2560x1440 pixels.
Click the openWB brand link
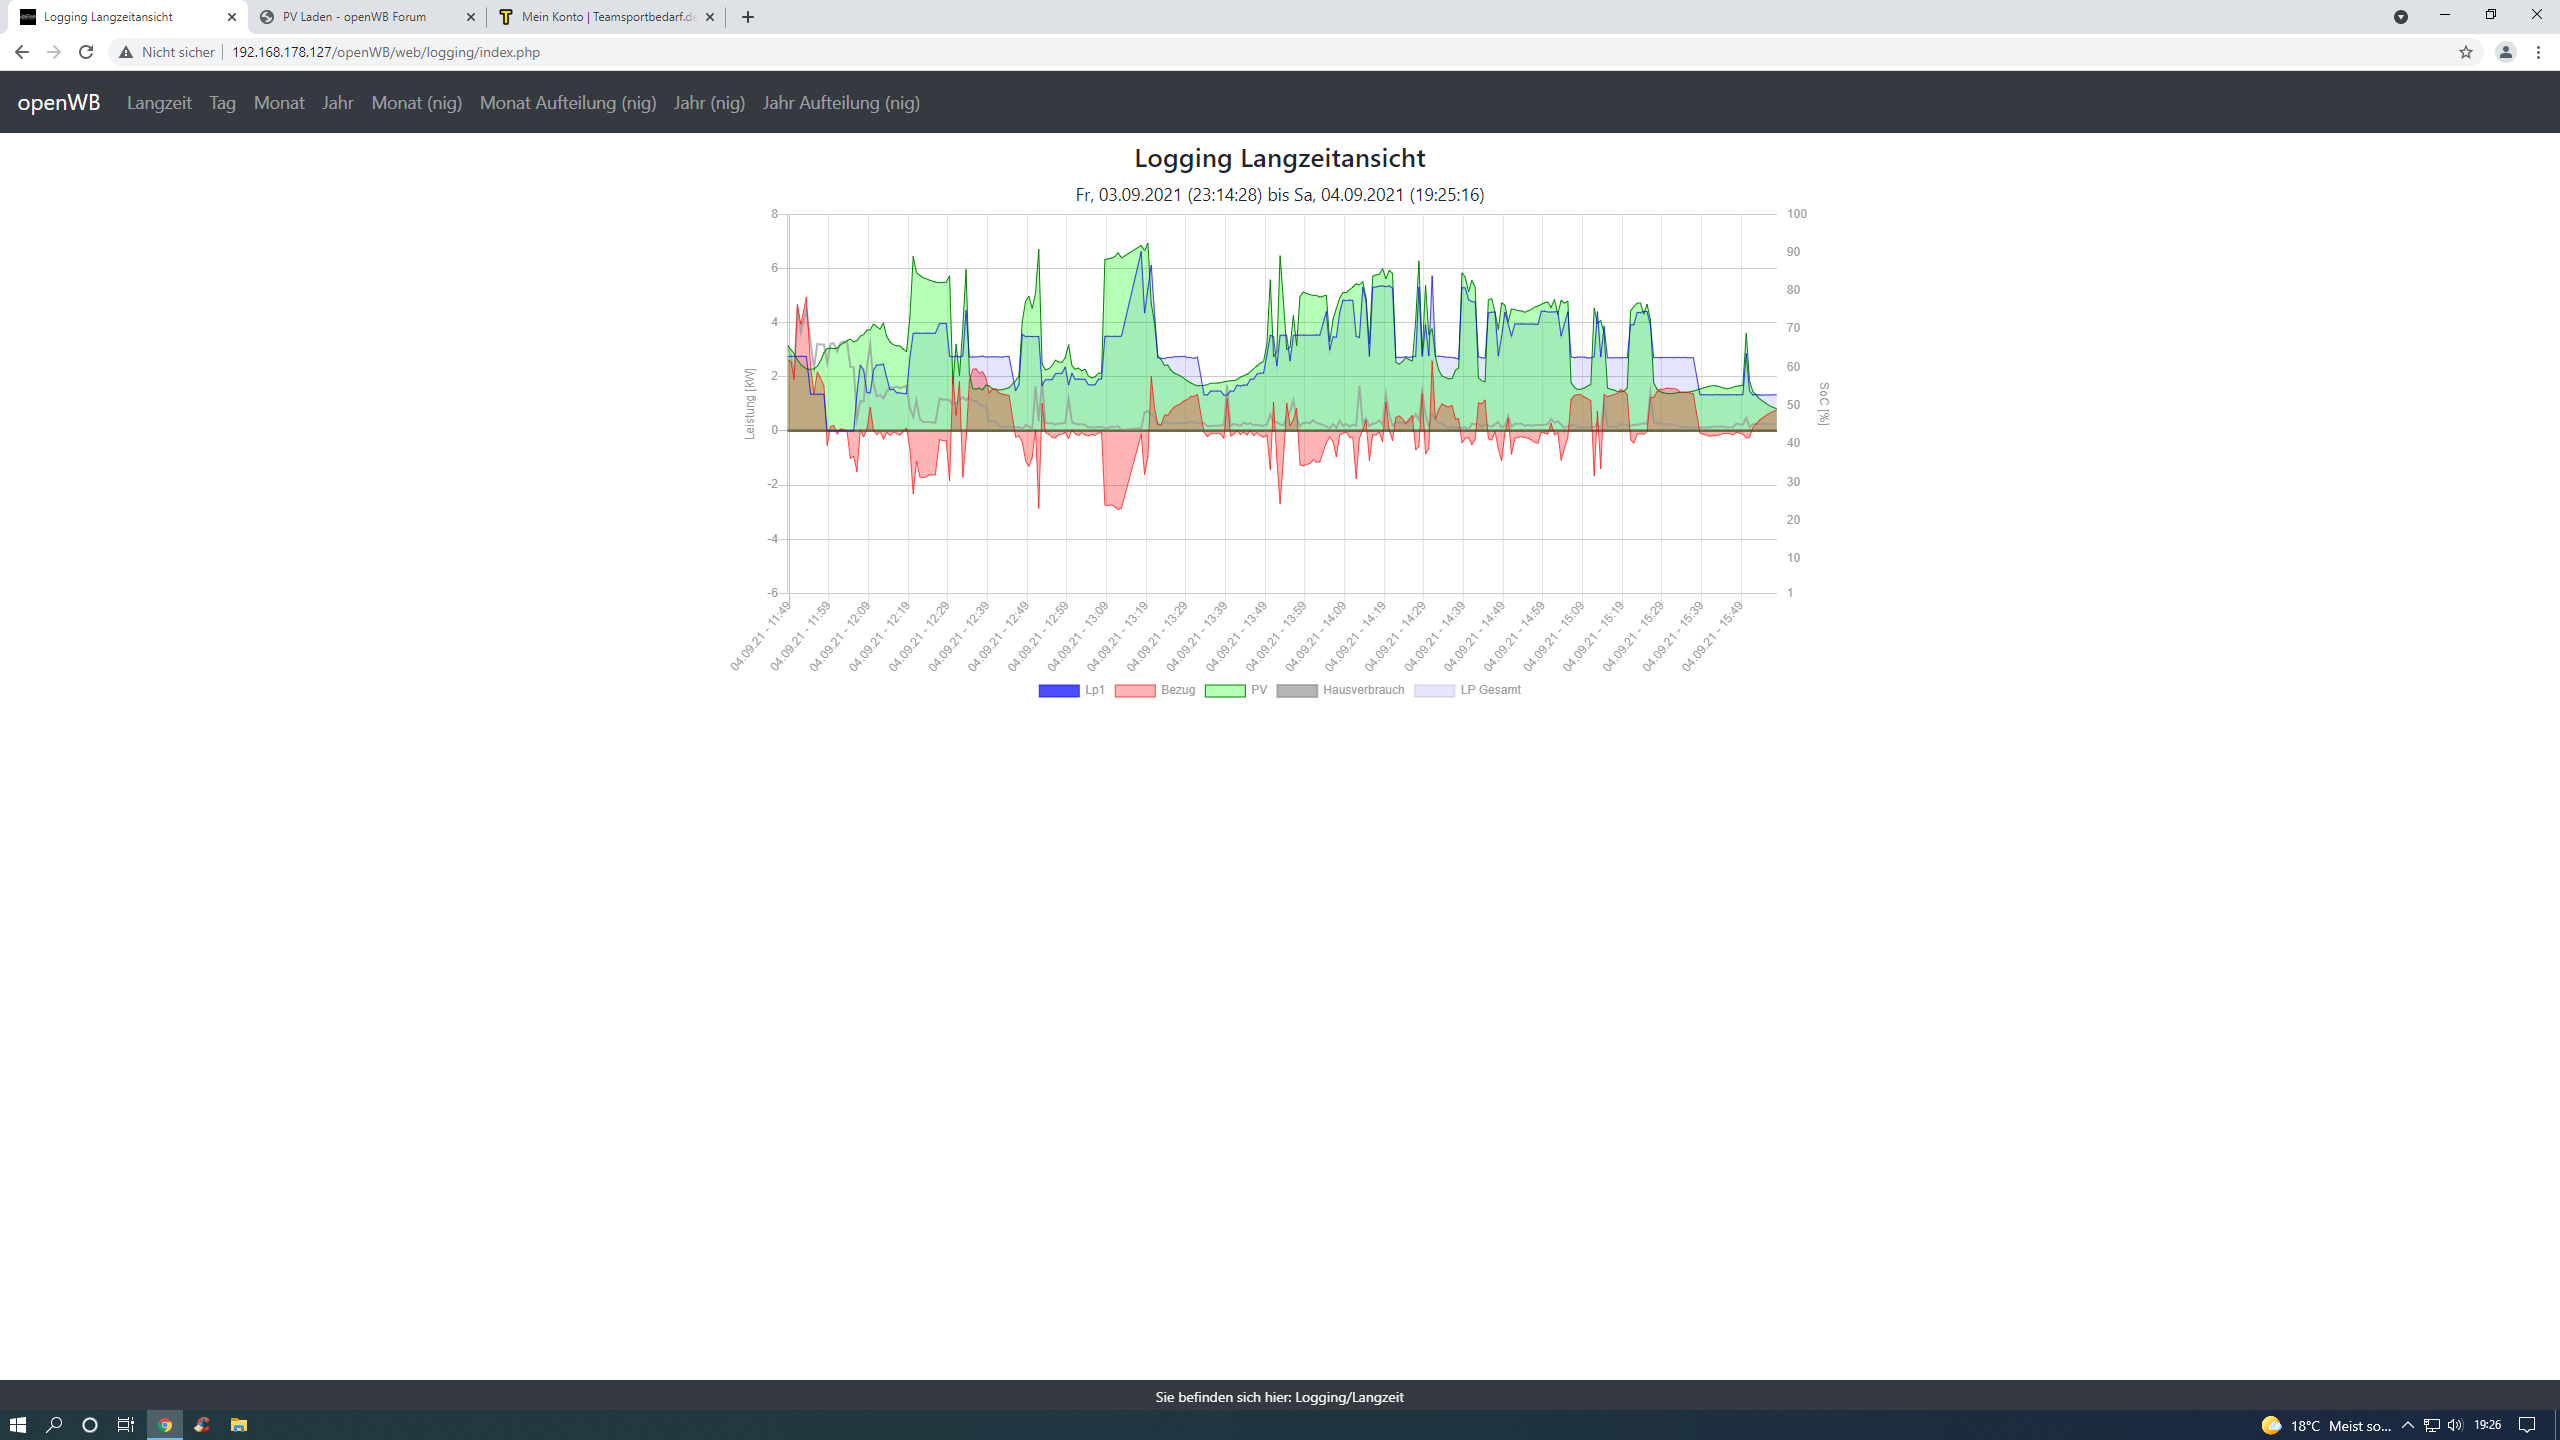pos(59,103)
